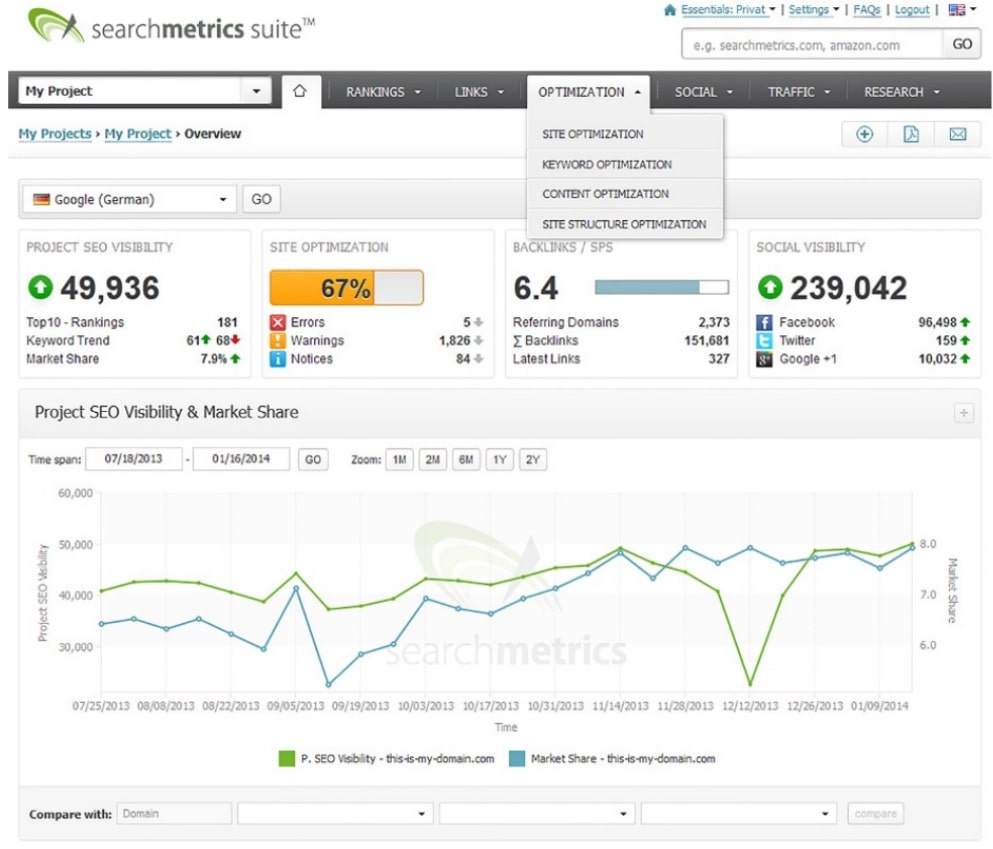Click the Compare with Domain field

[x=174, y=814]
